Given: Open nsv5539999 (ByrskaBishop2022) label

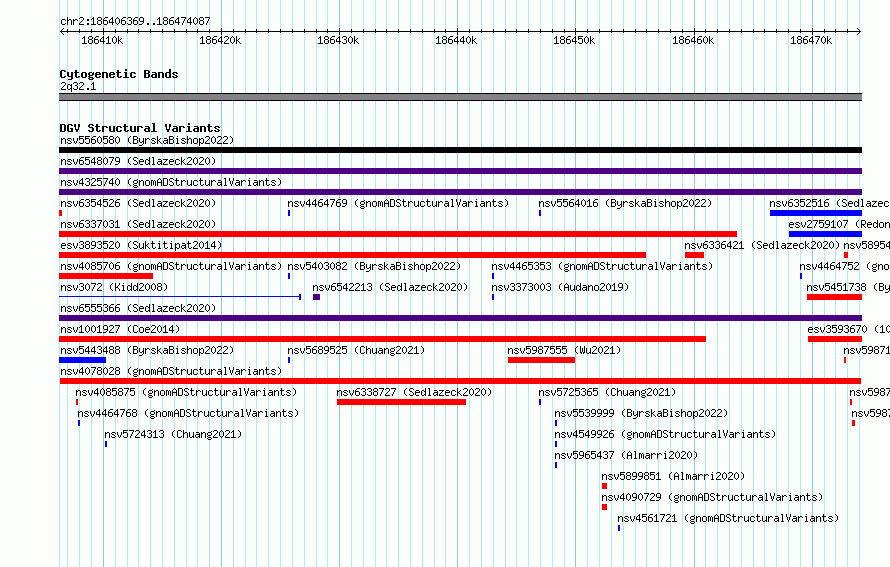Looking at the screenshot, I should coord(641,413).
